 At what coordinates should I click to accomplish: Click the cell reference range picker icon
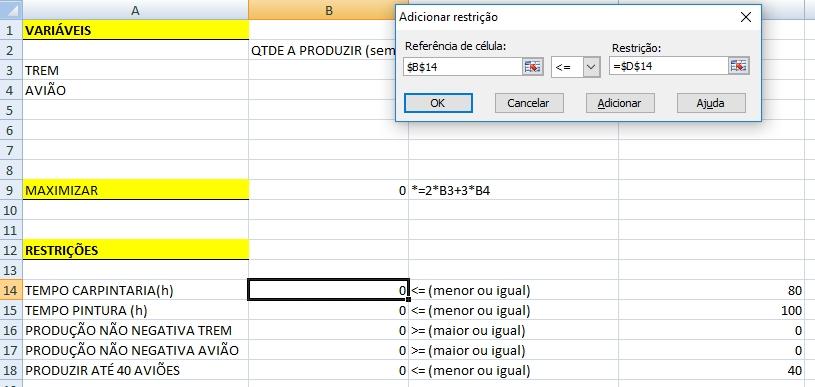click(533, 66)
